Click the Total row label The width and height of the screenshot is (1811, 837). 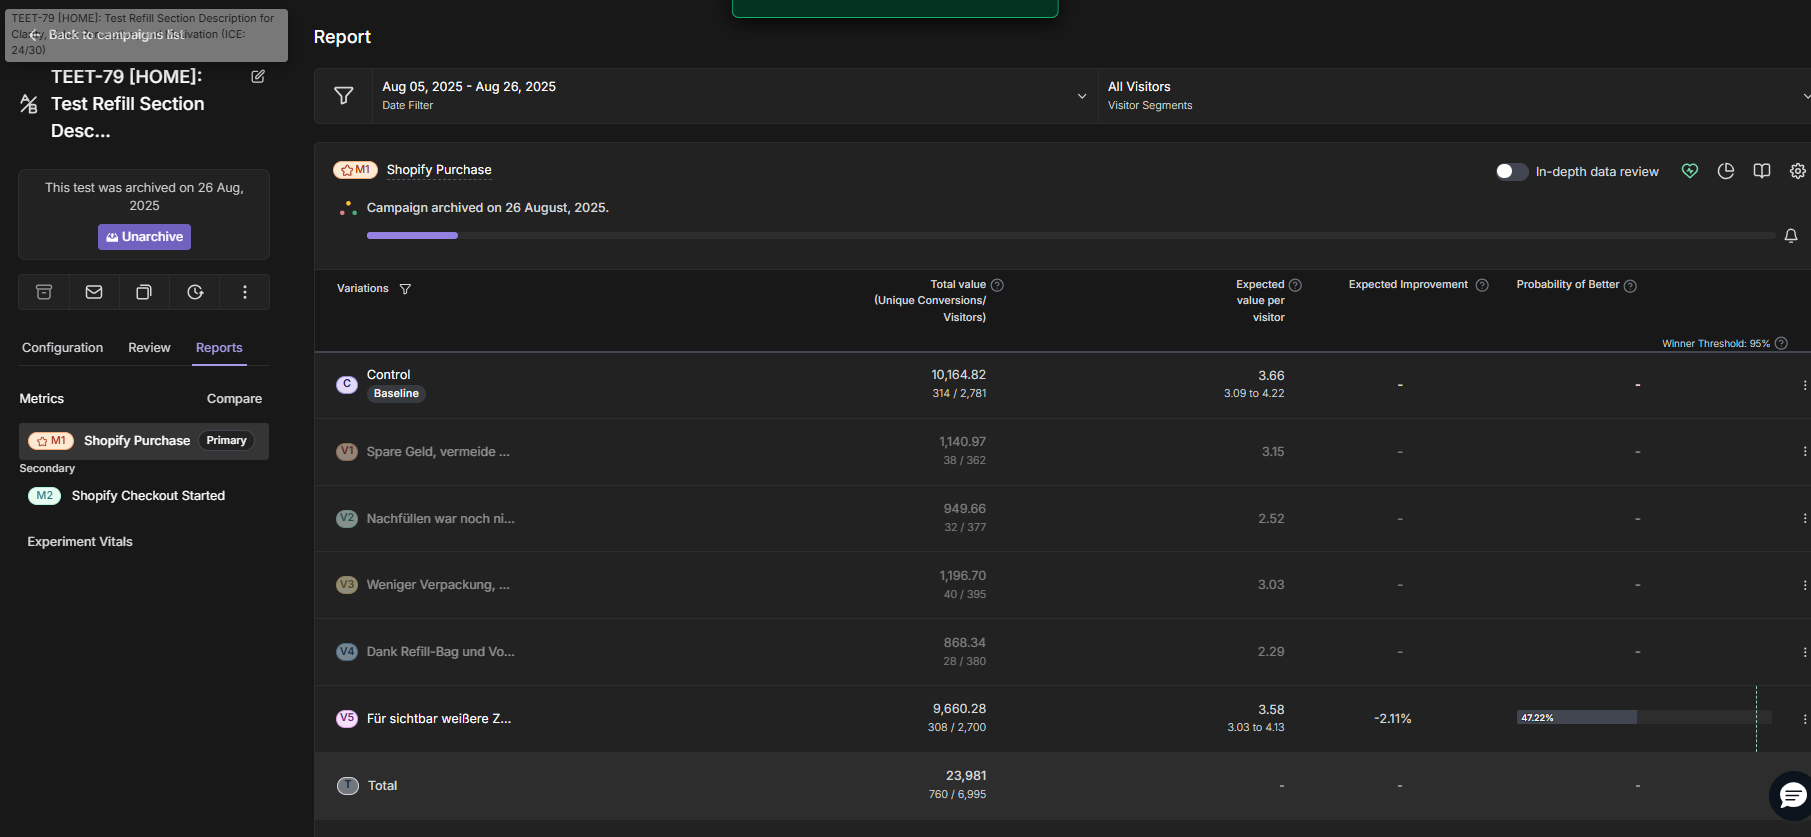pos(382,786)
